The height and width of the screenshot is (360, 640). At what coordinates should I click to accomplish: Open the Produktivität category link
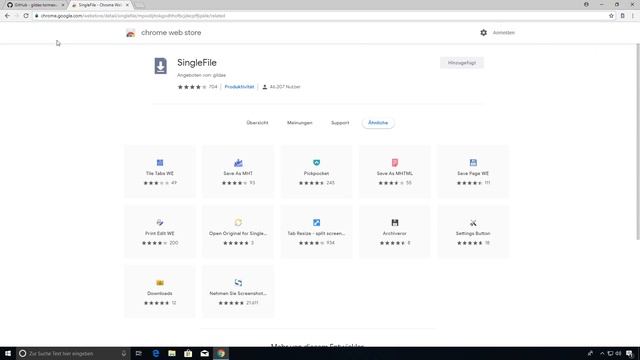point(239,87)
